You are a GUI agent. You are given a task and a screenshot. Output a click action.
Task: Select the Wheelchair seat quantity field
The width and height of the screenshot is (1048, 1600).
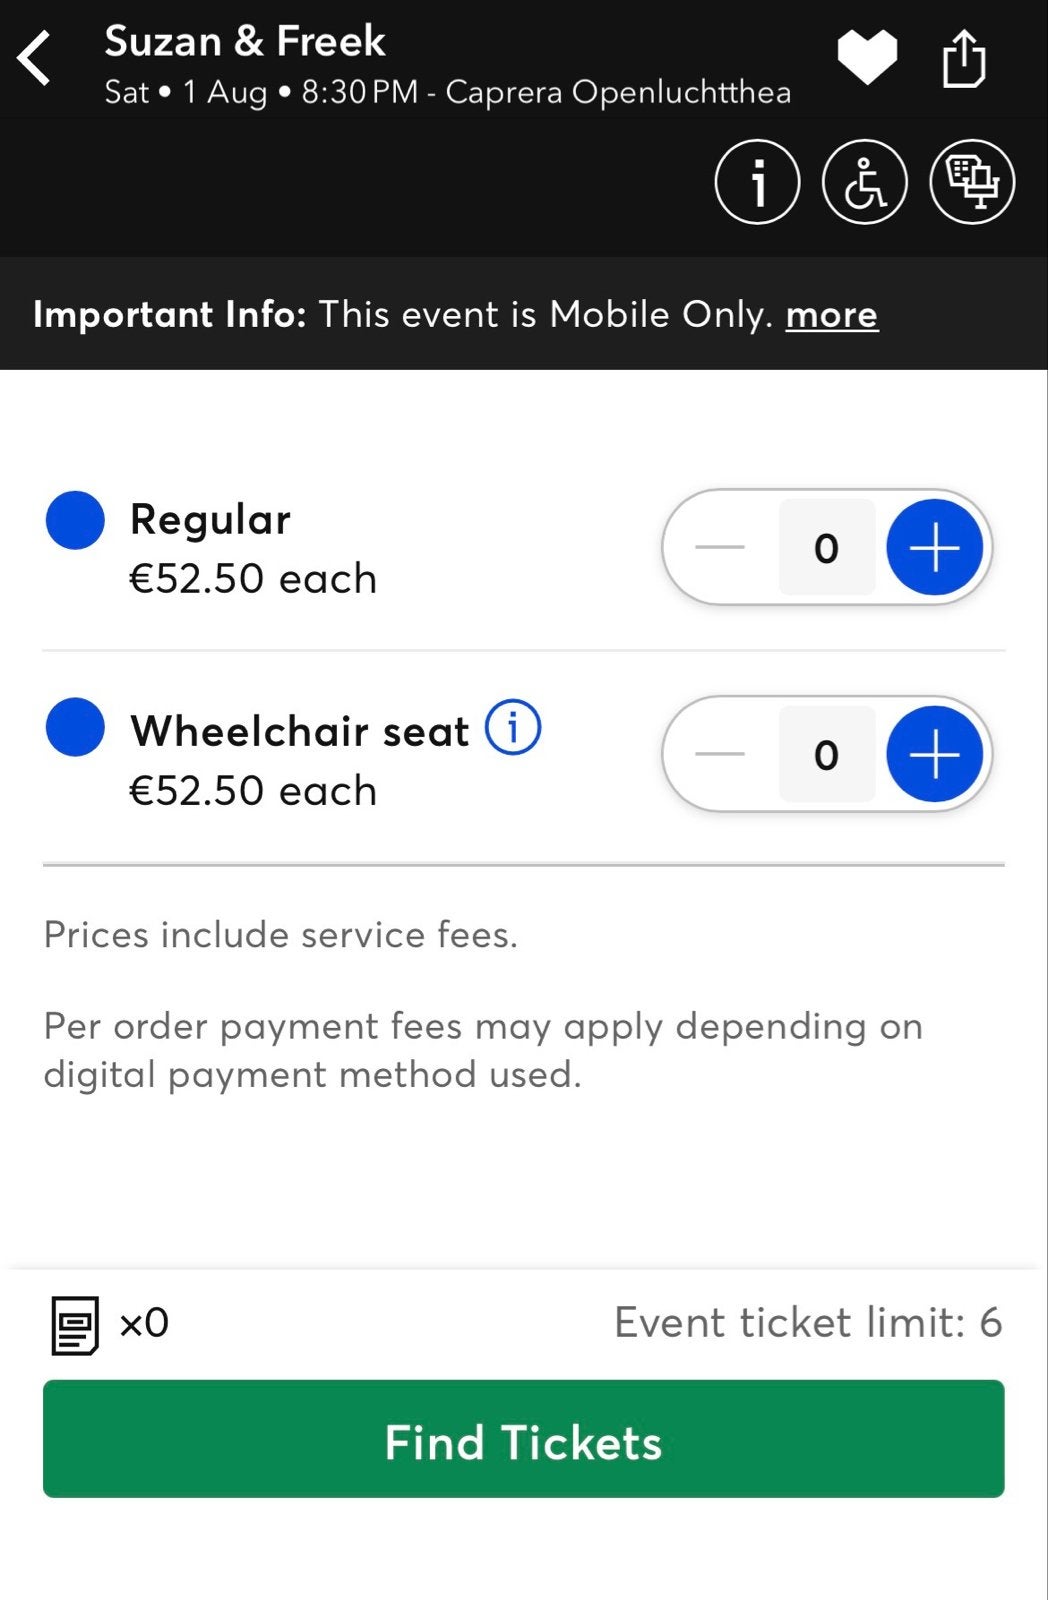click(827, 754)
